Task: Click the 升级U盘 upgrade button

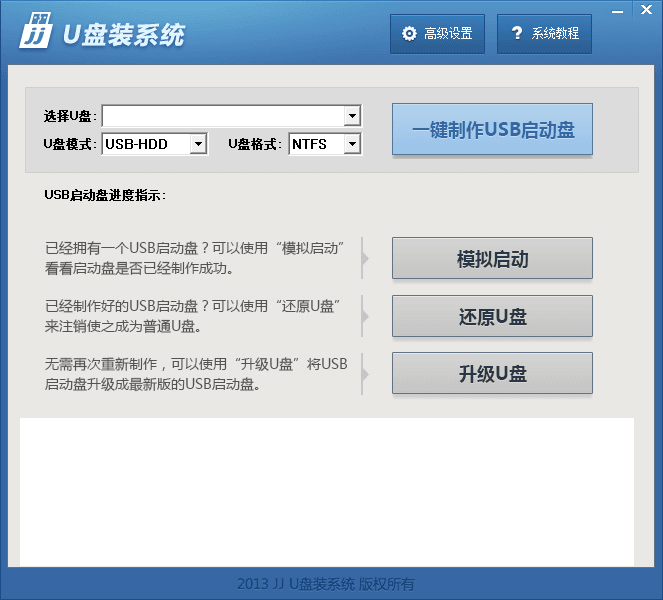Action: pyautogui.click(x=492, y=374)
